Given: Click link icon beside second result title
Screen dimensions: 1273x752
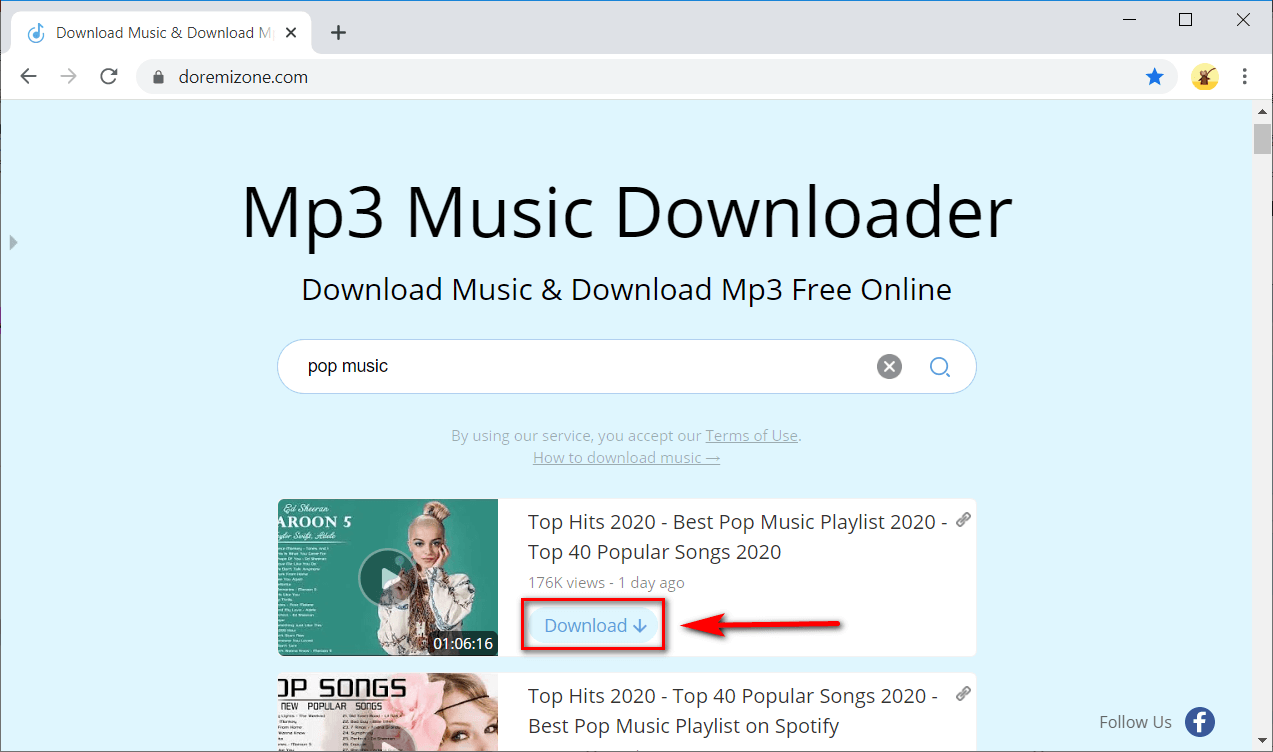Looking at the screenshot, I should (963, 694).
